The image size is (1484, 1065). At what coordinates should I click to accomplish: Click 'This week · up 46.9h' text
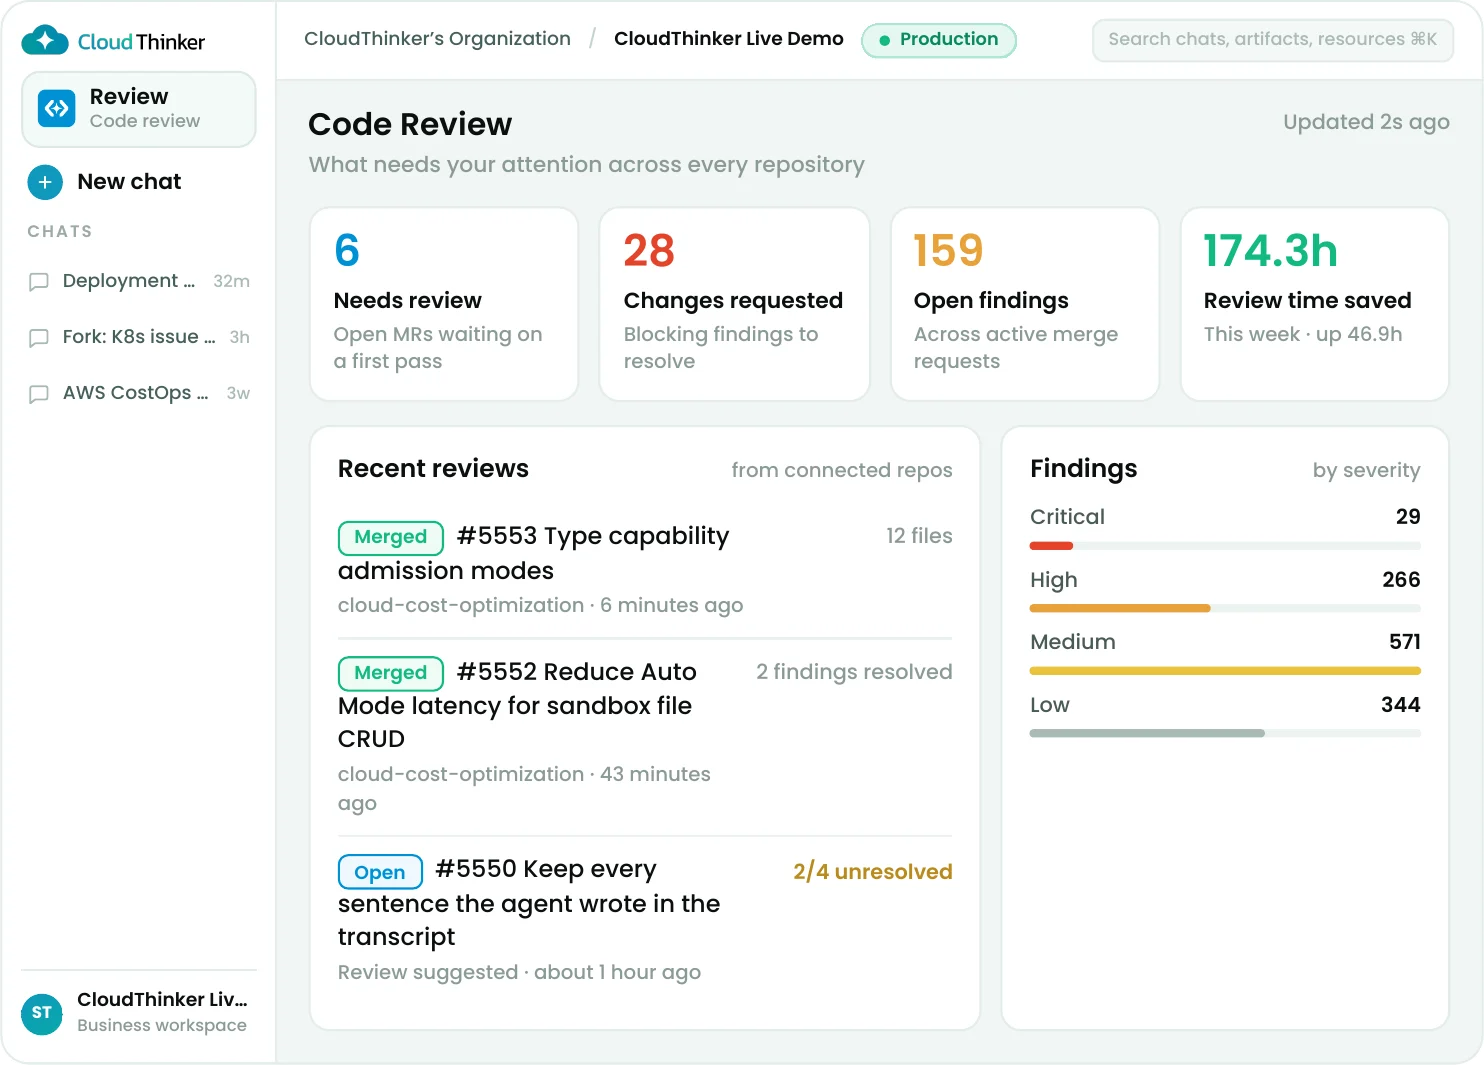click(x=1303, y=334)
